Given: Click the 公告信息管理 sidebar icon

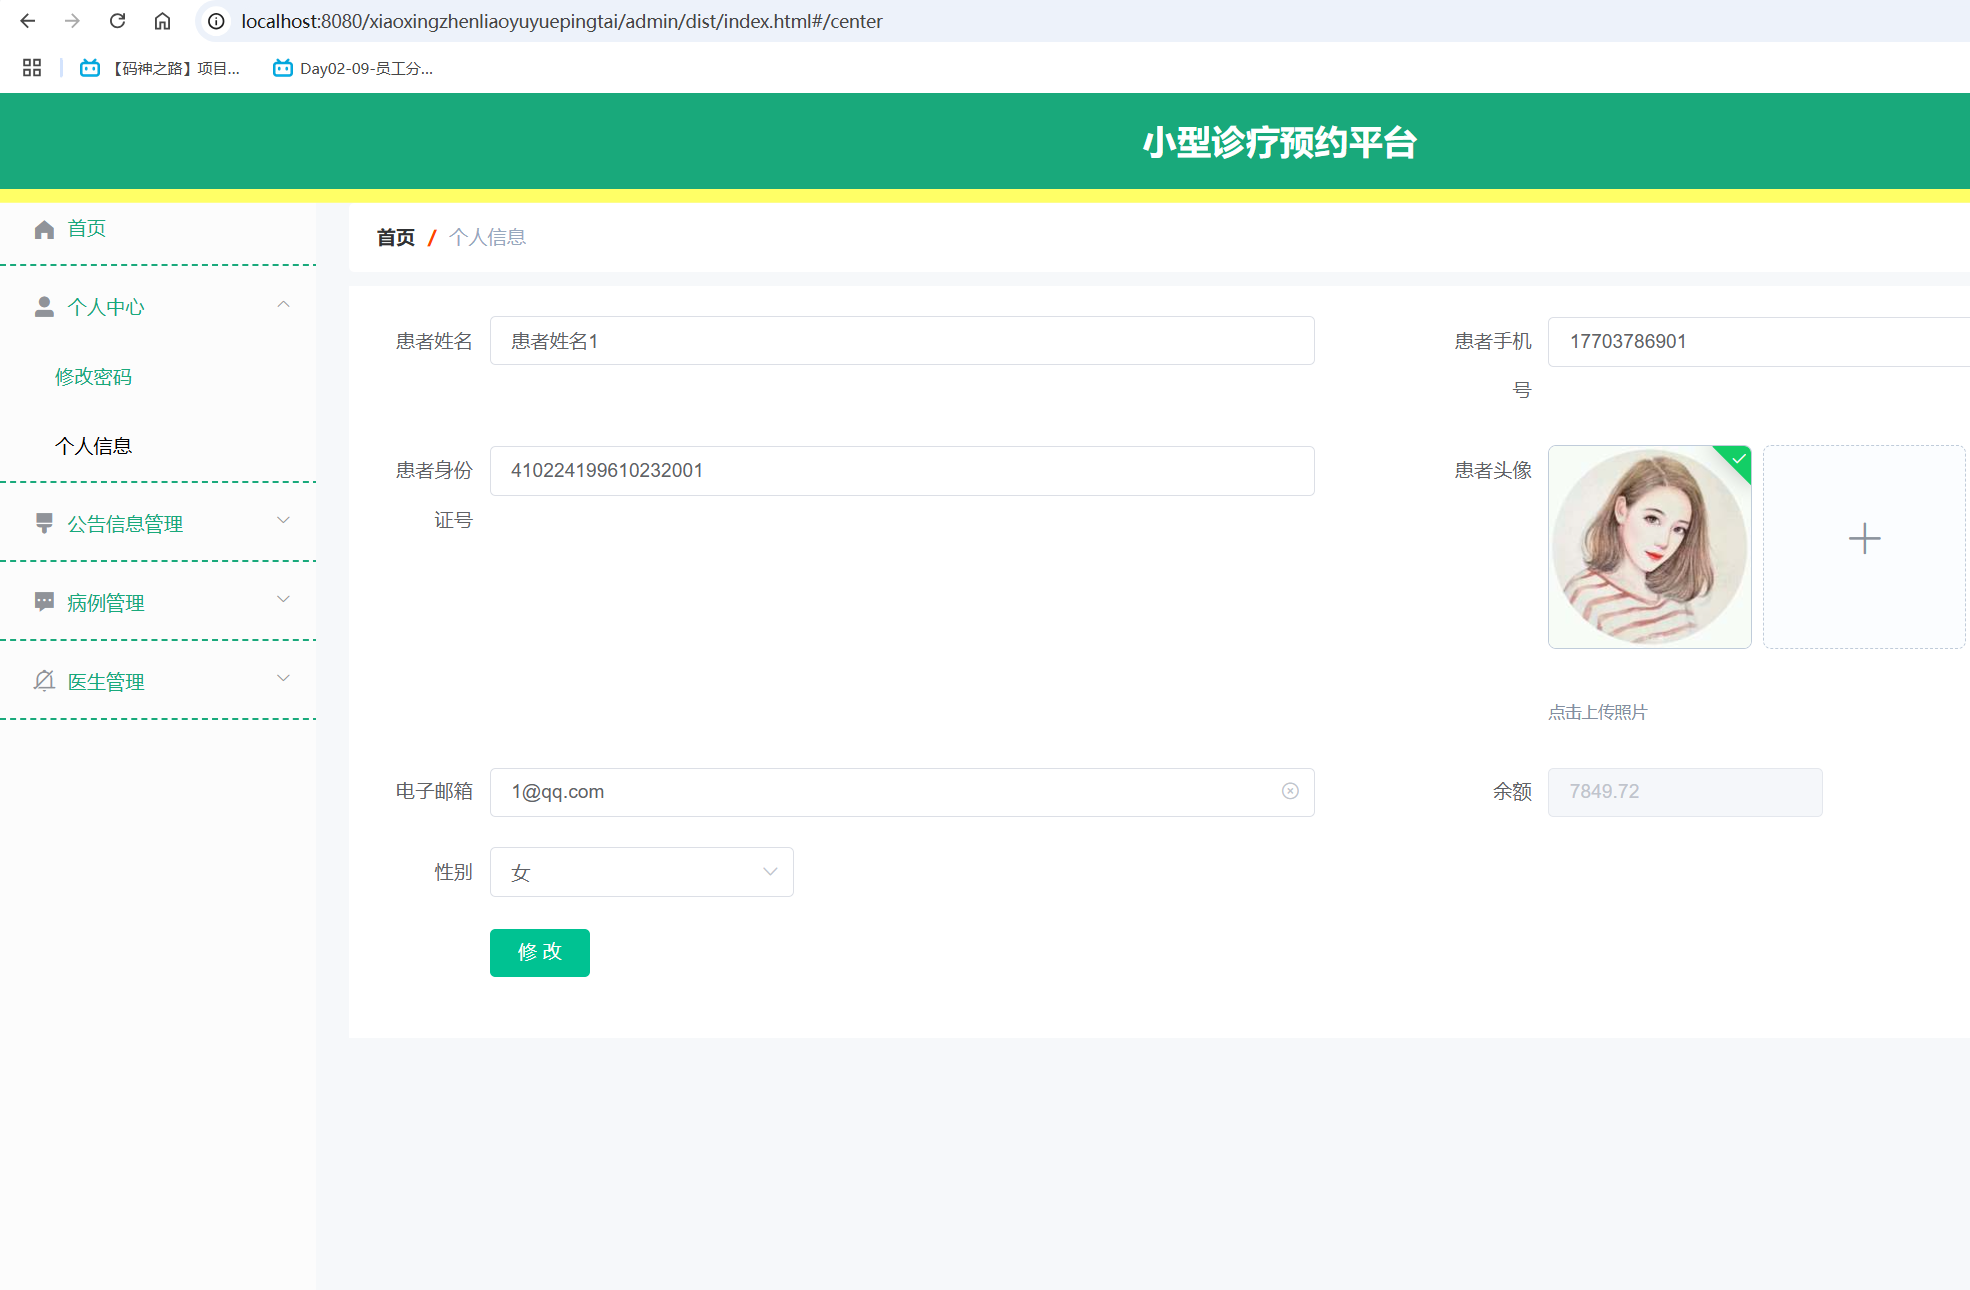Looking at the screenshot, I should (x=44, y=523).
